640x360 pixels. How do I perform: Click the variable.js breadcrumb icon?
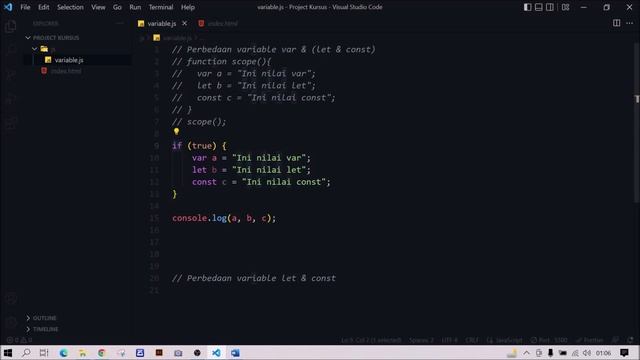pos(156,38)
